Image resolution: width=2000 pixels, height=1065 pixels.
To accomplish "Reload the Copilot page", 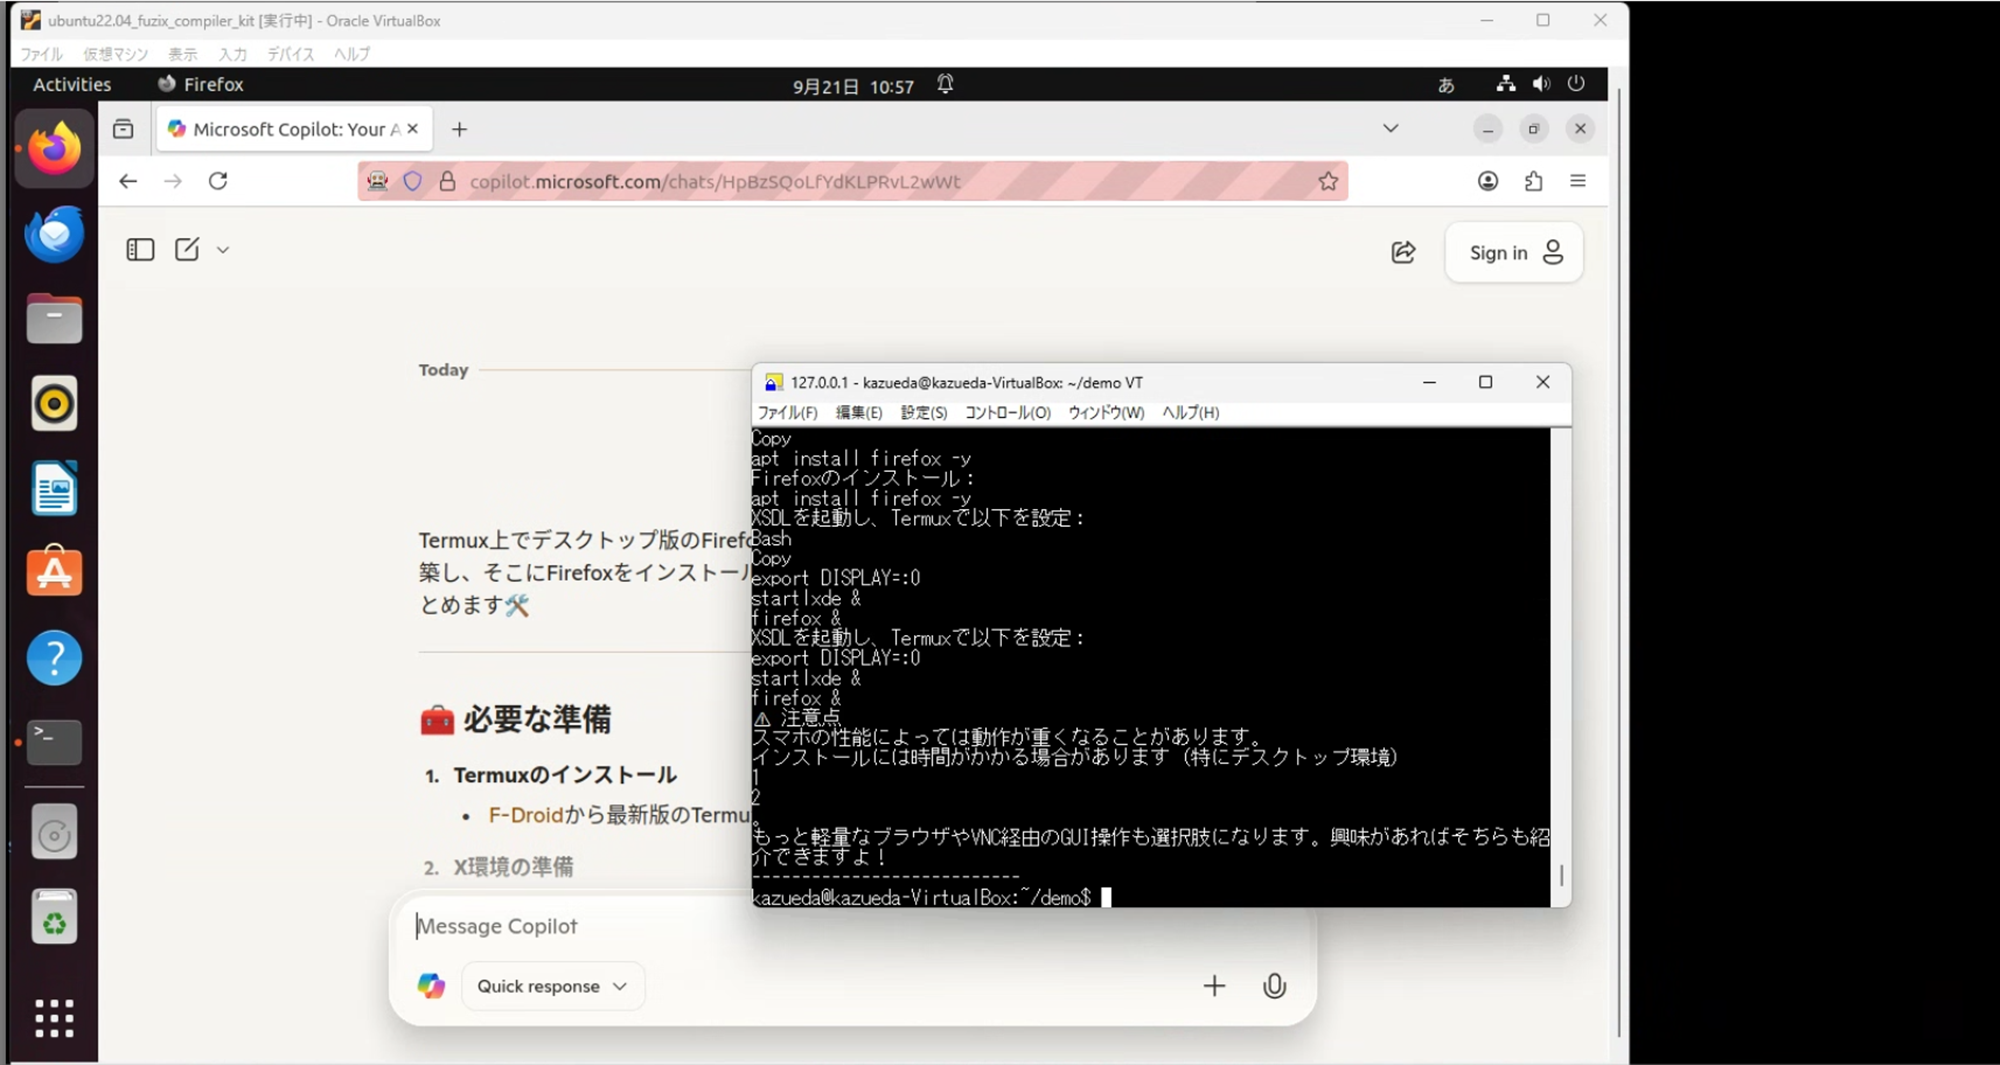I will click(218, 181).
